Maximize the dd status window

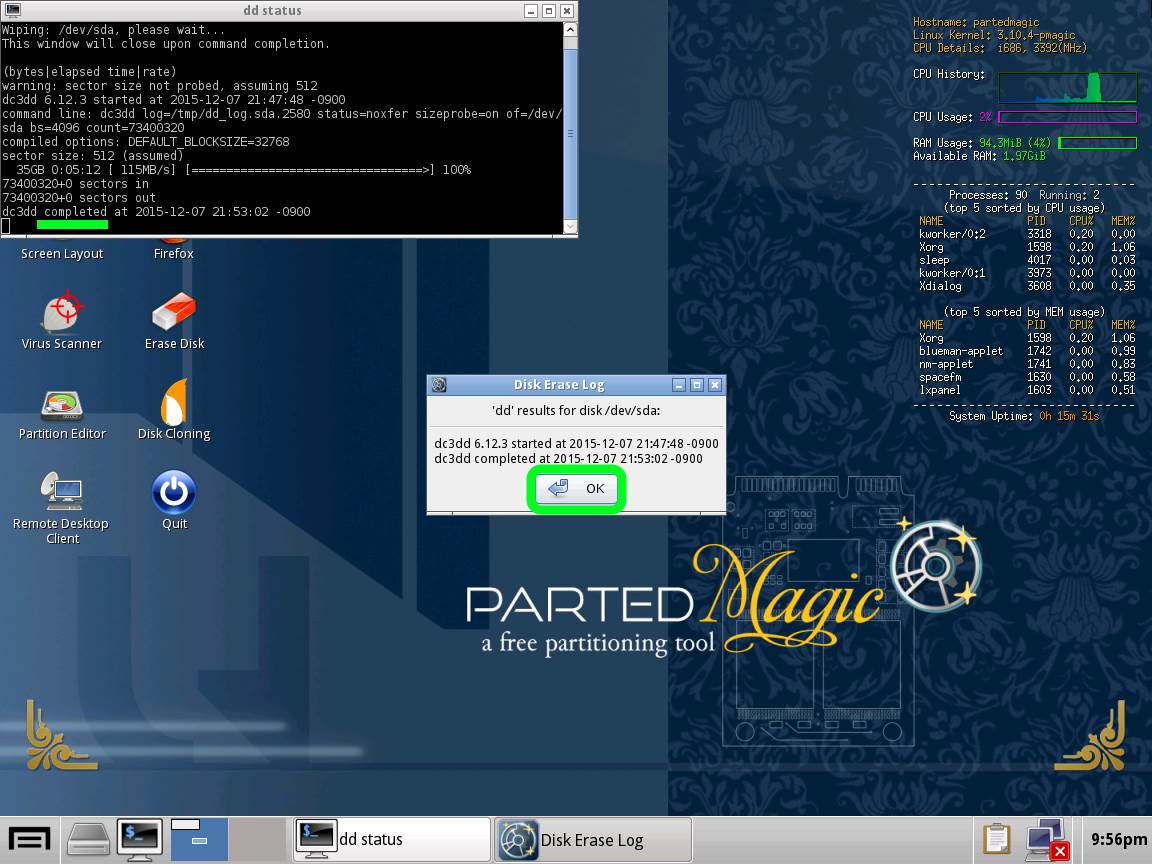click(x=549, y=11)
